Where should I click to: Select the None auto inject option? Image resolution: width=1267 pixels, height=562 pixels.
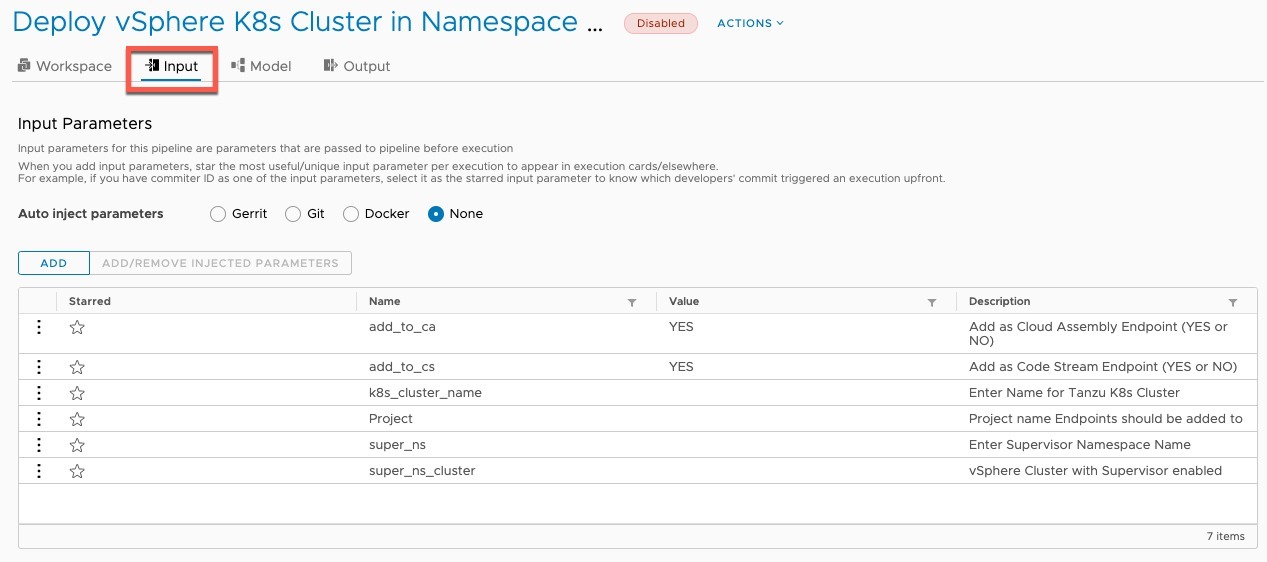436,214
